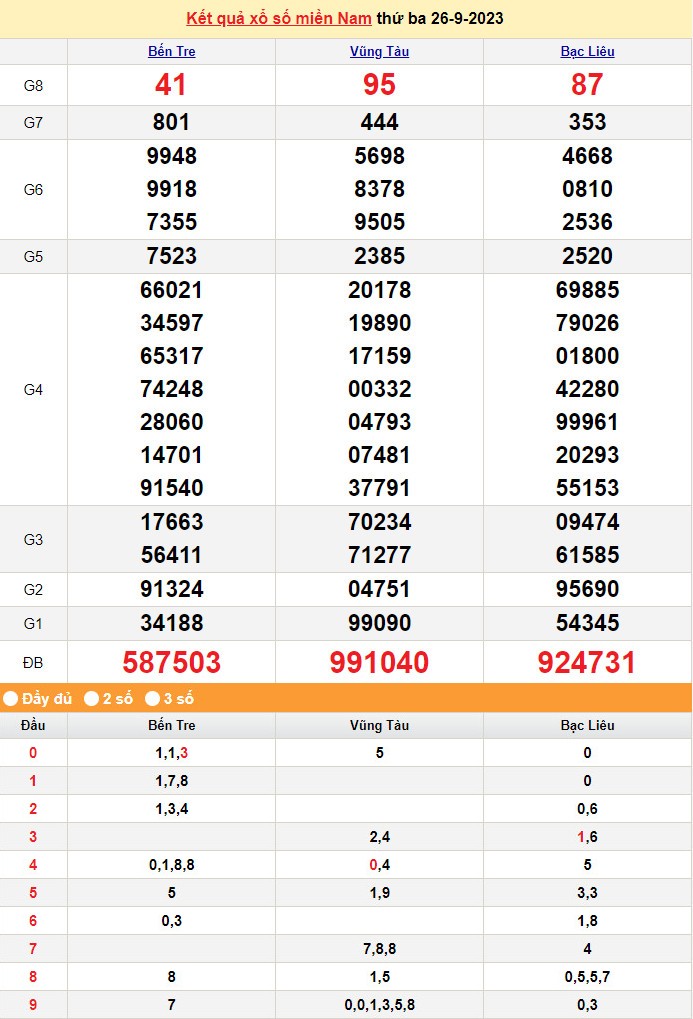
Task: Open the Bạc Liêu province link
Action: click(587, 52)
